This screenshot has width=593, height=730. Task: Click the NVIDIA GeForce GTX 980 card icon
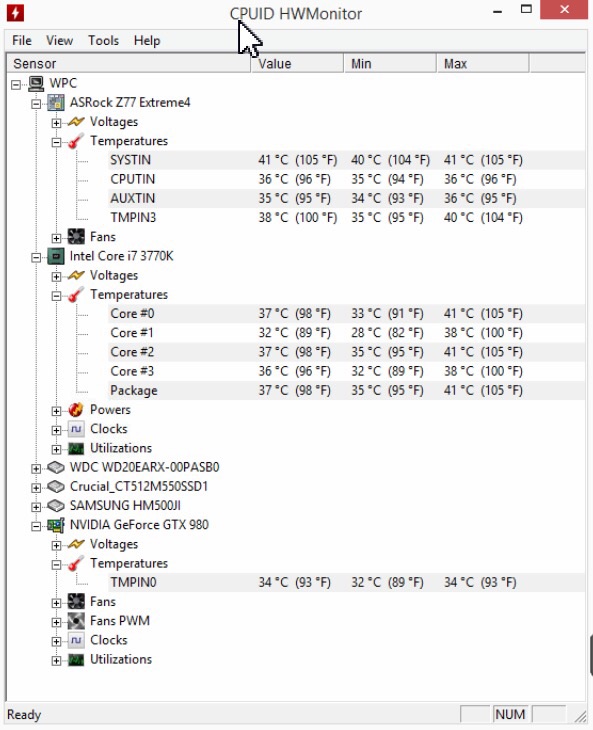coord(56,525)
